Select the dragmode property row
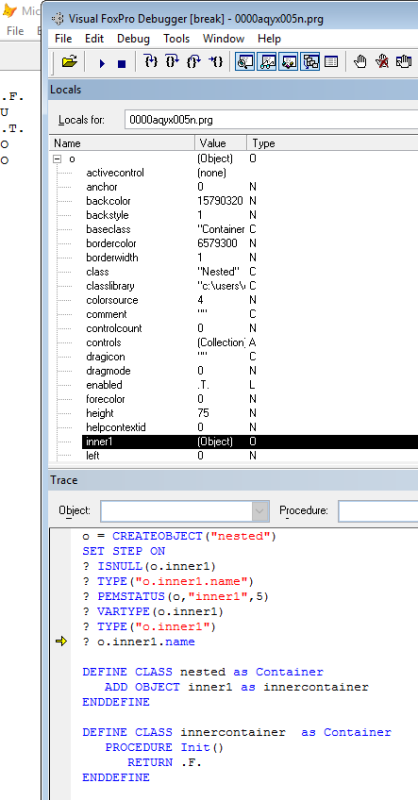 tap(250, 371)
